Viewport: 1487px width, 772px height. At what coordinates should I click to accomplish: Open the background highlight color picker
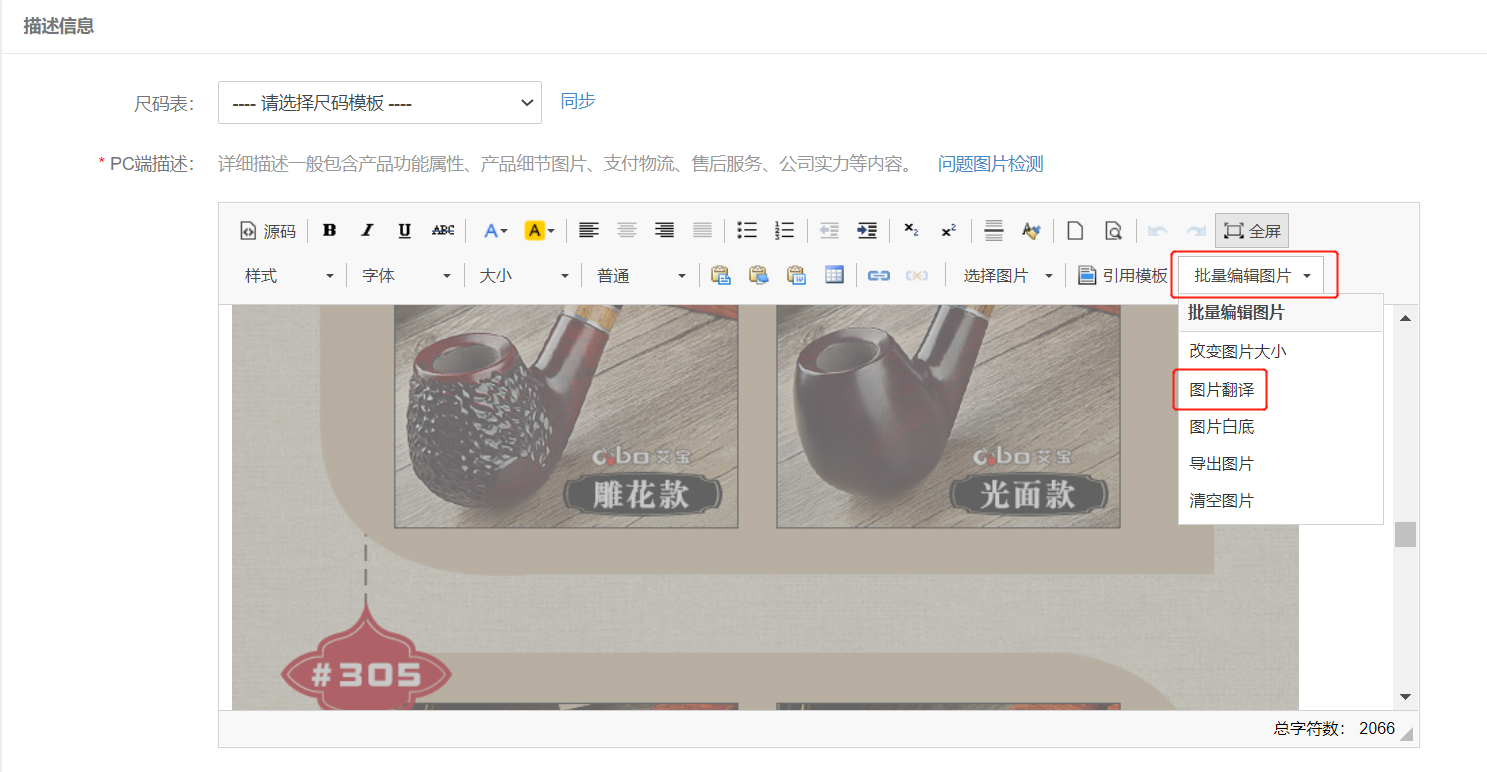tap(539, 231)
